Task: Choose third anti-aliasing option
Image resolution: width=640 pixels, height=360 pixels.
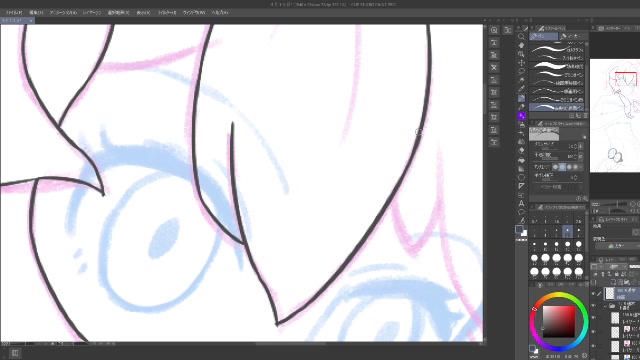Action: (569, 167)
